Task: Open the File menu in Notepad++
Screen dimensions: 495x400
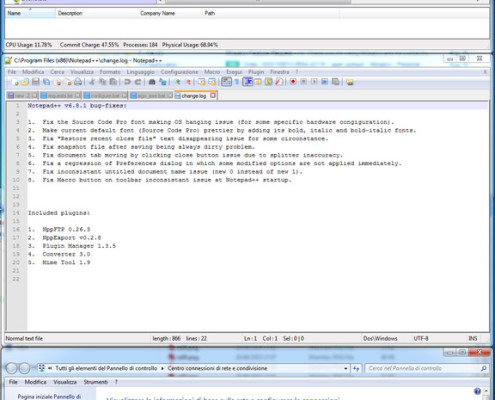Action: tap(12, 72)
